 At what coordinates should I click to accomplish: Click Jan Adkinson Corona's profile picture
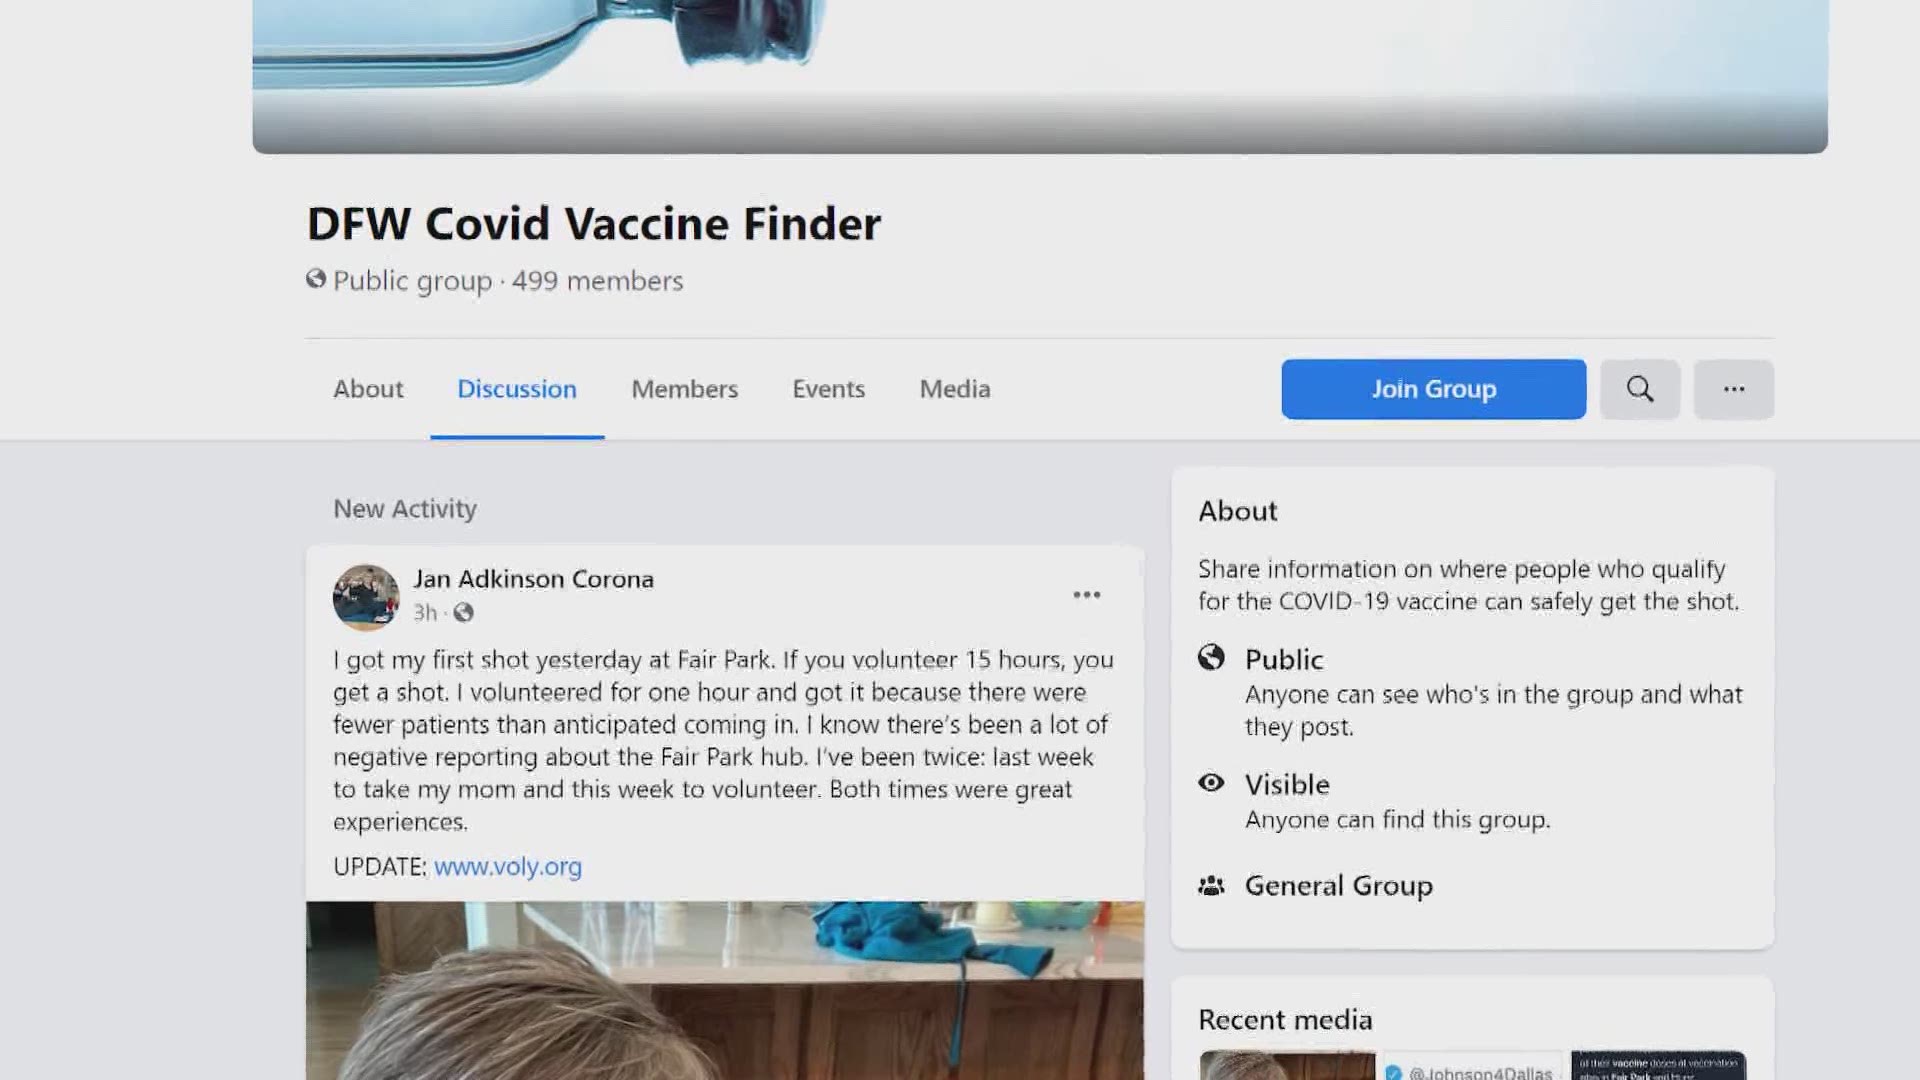(366, 597)
